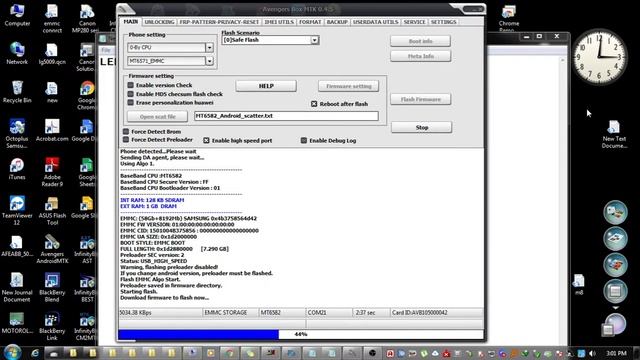Toggle Erase personalization huawei checkbox
Image resolution: width=640 pixels, height=360 pixels.
[x=131, y=102]
